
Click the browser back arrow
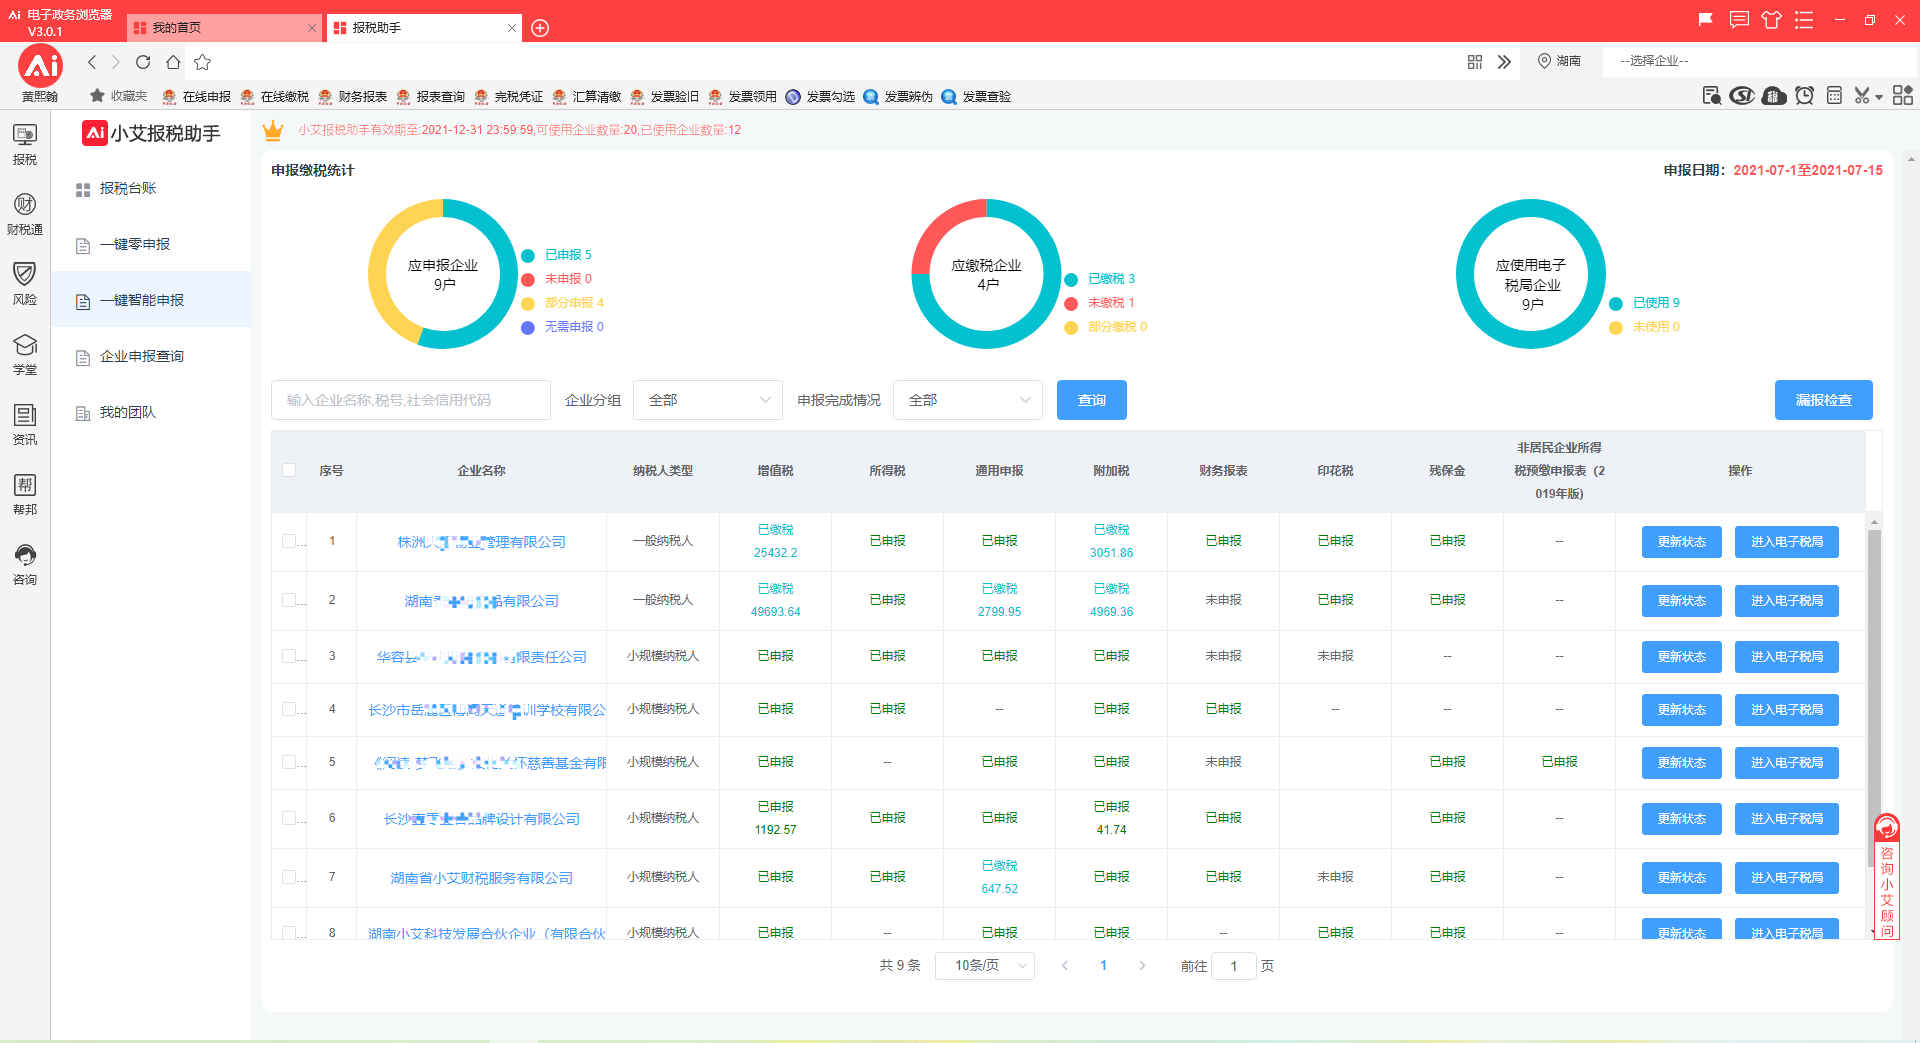click(x=92, y=62)
